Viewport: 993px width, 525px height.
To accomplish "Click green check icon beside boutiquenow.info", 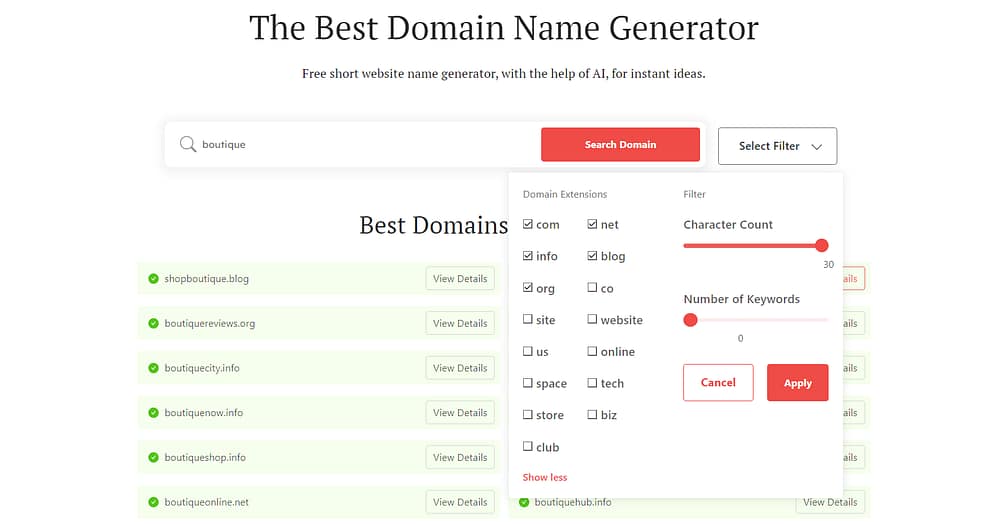I will click(153, 413).
